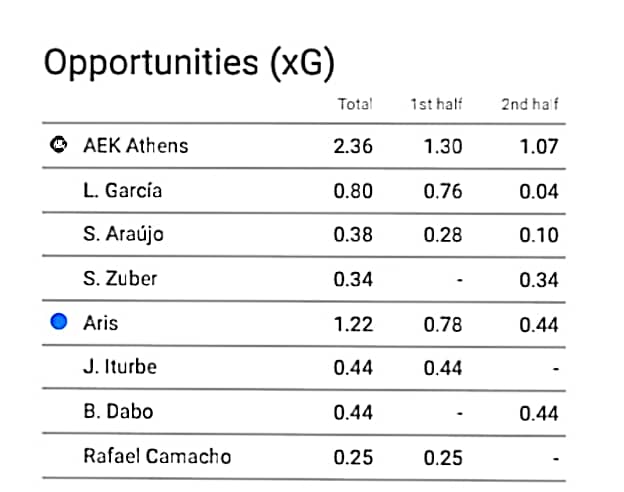Click the Opportunities (xG) heading

point(189,63)
